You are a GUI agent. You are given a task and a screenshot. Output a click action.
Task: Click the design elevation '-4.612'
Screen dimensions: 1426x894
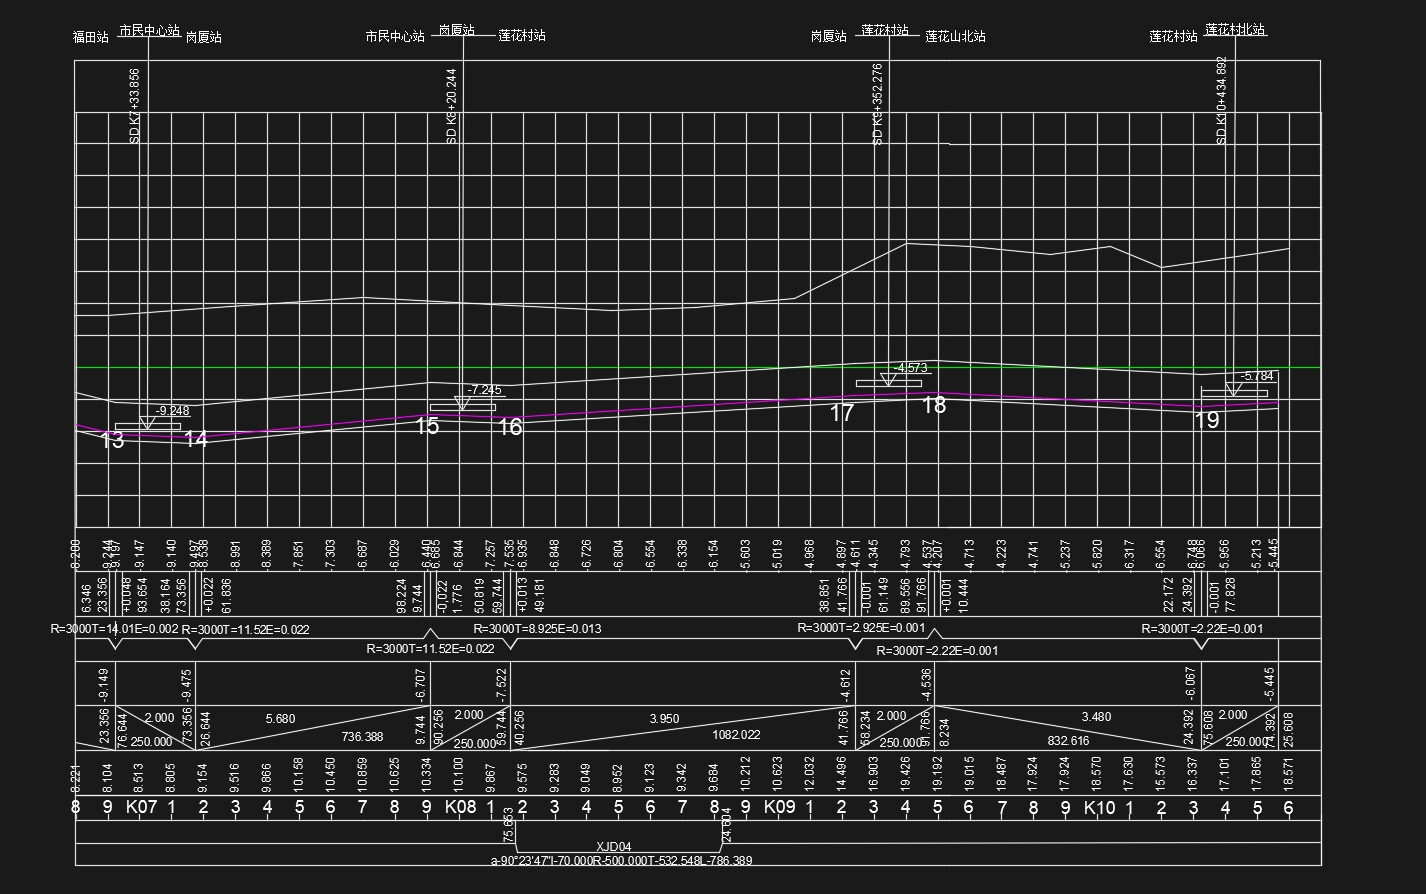pyautogui.click(x=844, y=685)
